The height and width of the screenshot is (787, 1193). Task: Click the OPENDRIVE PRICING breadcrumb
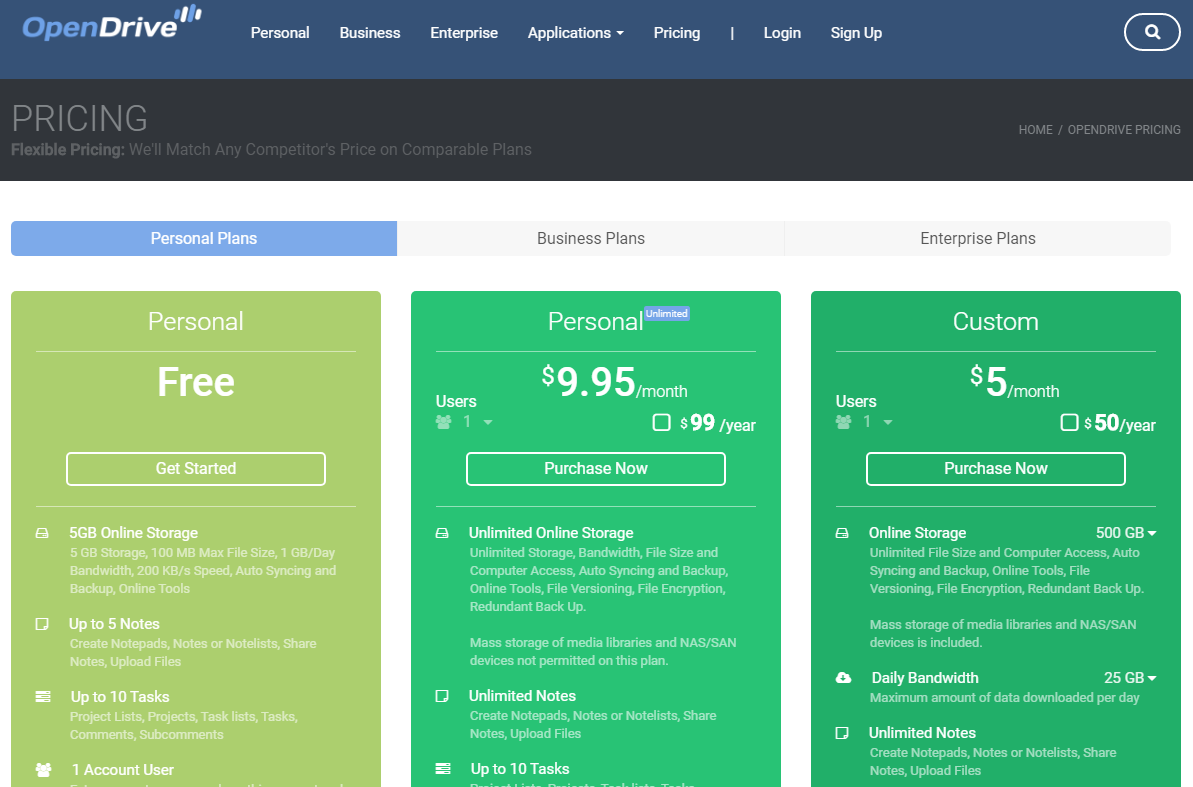[x=1124, y=129]
